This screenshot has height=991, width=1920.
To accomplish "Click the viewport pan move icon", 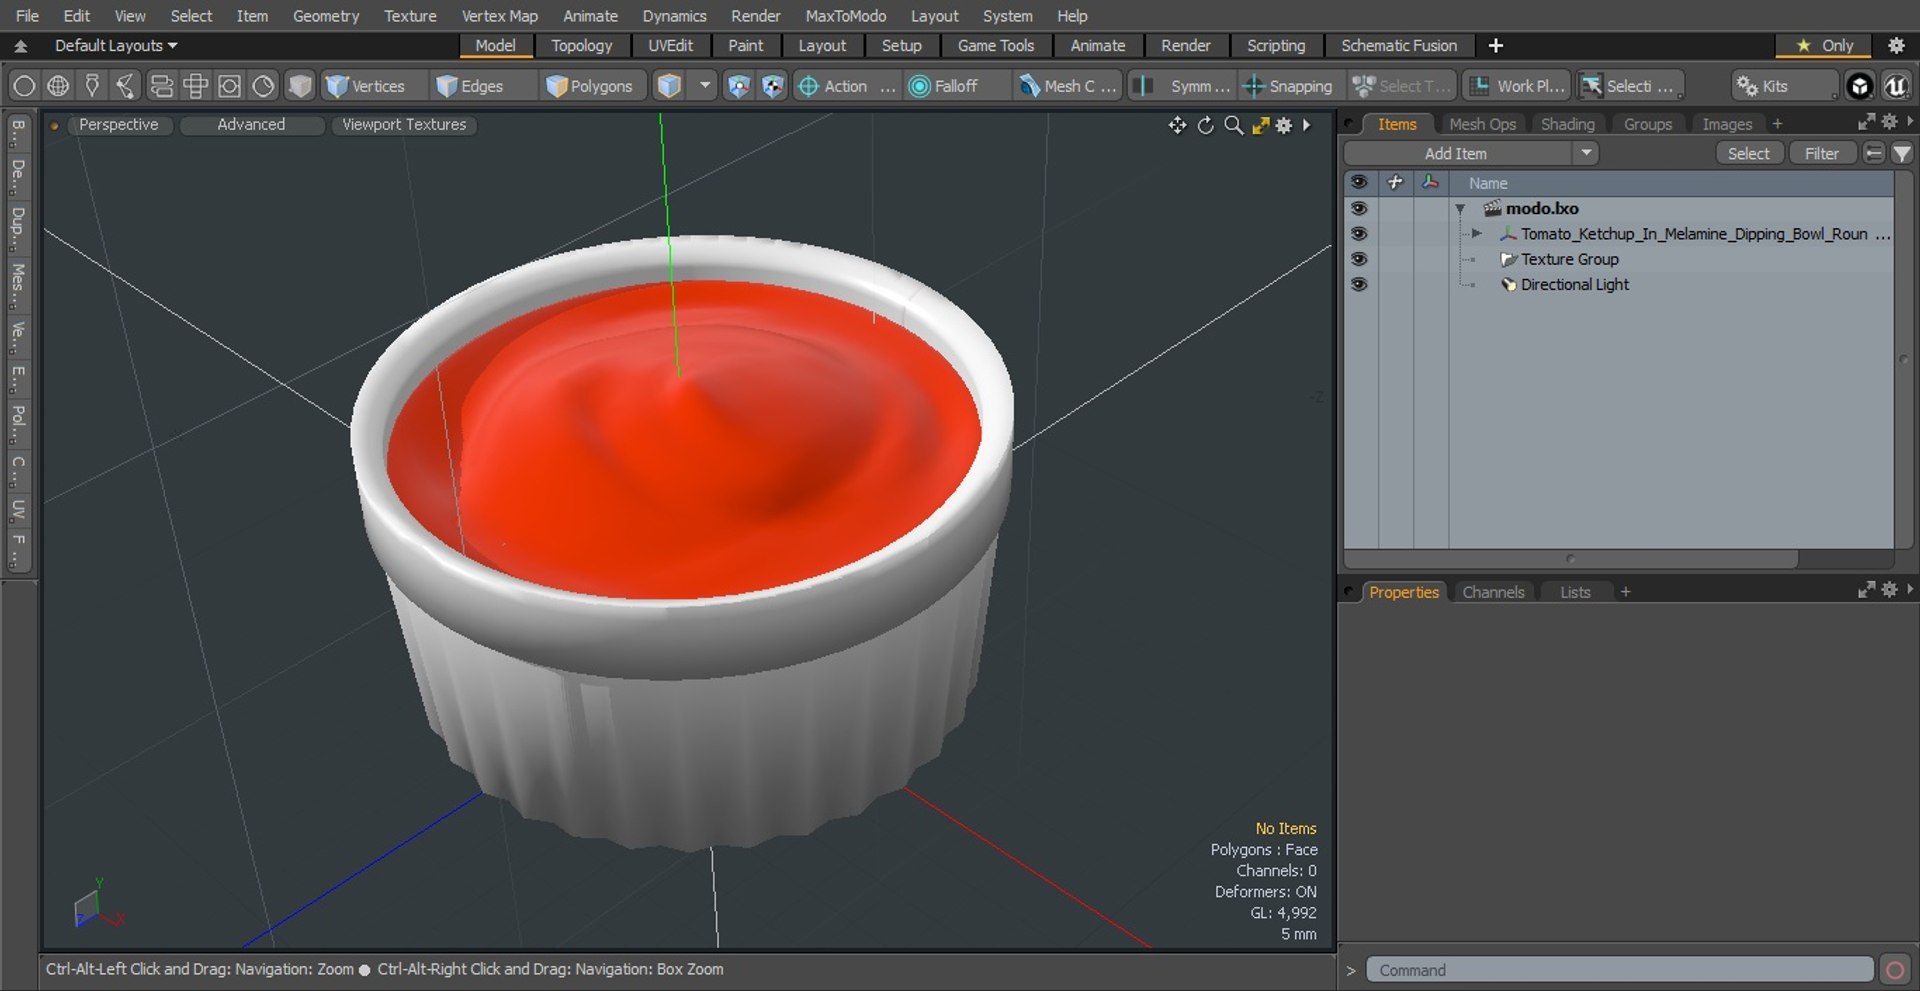I will pos(1177,125).
